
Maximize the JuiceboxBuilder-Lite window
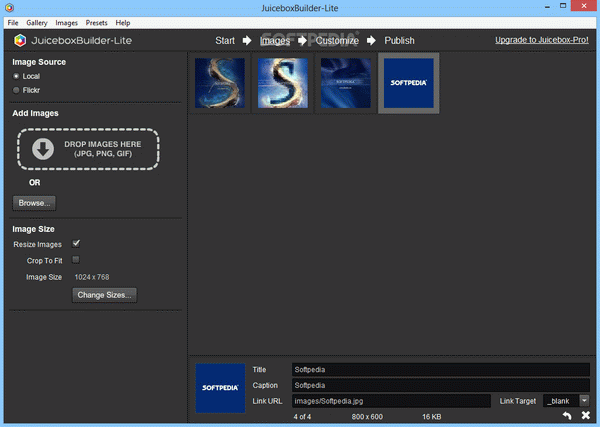point(563,6)
